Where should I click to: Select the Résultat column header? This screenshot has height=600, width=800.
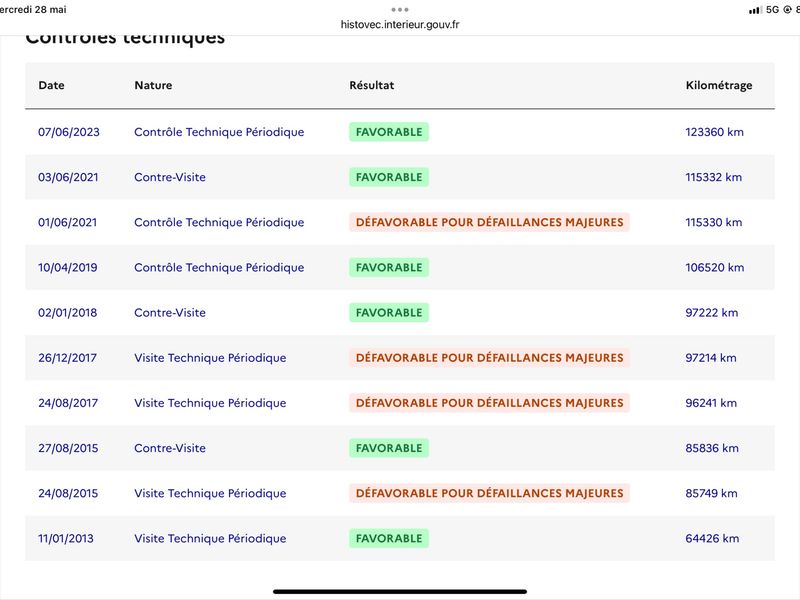click(371, 85)
